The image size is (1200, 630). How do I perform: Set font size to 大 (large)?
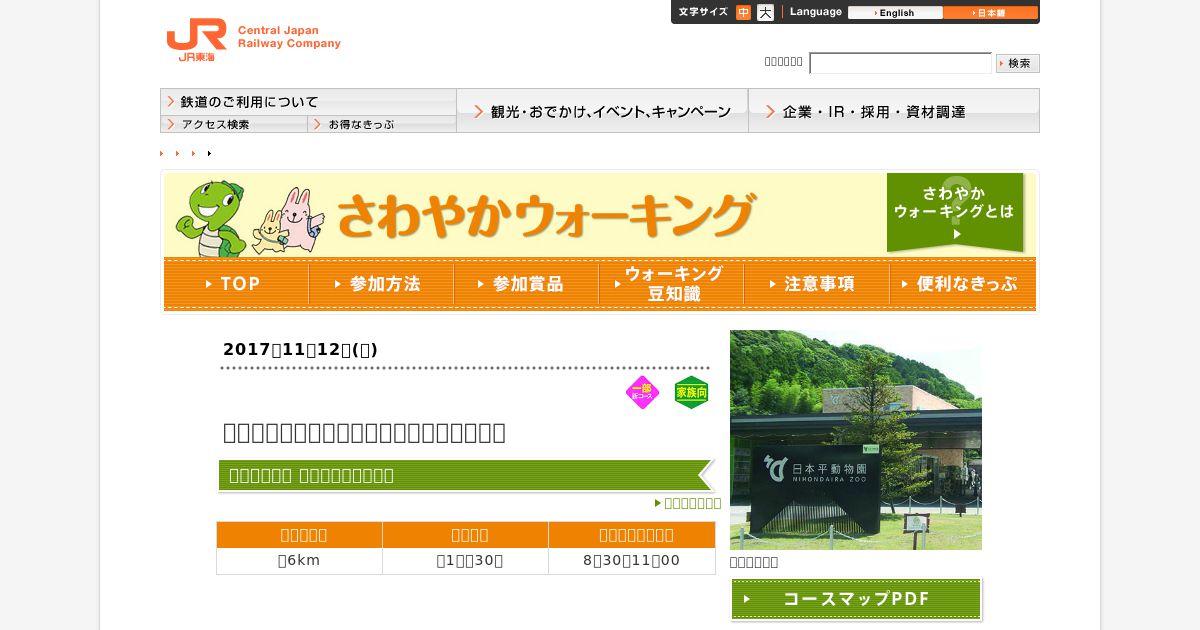click(x=765, y=13)
